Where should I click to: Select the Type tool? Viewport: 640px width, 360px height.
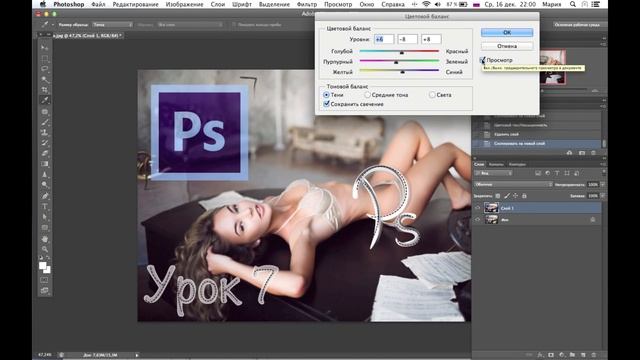click(x=44, y=207)
